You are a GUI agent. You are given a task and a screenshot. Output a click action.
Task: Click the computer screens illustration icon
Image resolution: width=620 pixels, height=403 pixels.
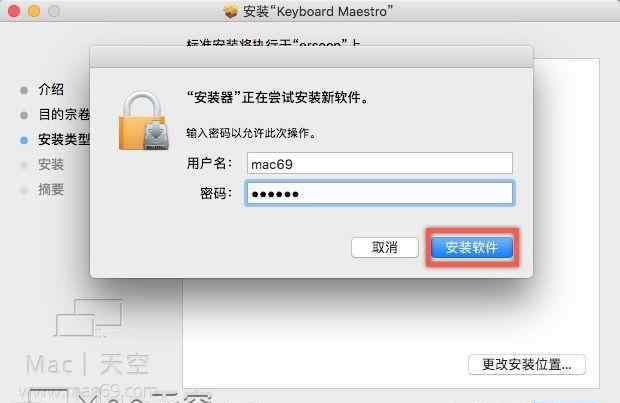click(89, 318)
